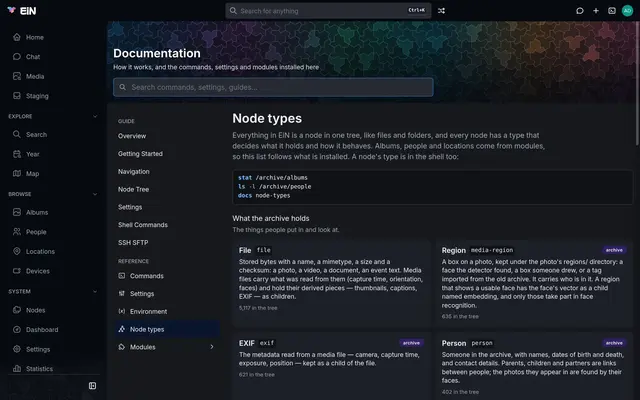640x400 pixels.
Task: Open the Settings gear icon in the left sidebar
Action: point(17,349)
